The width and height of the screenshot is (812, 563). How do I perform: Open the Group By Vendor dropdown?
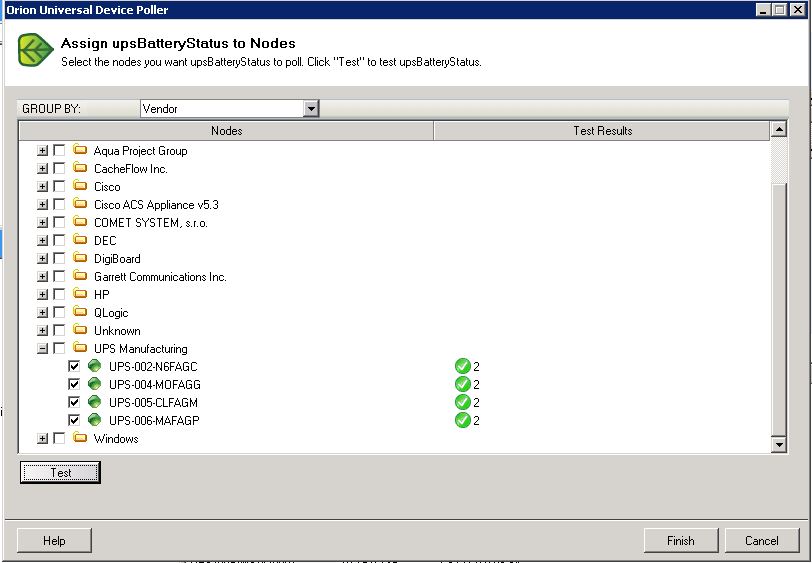click(x=311, y=108)
